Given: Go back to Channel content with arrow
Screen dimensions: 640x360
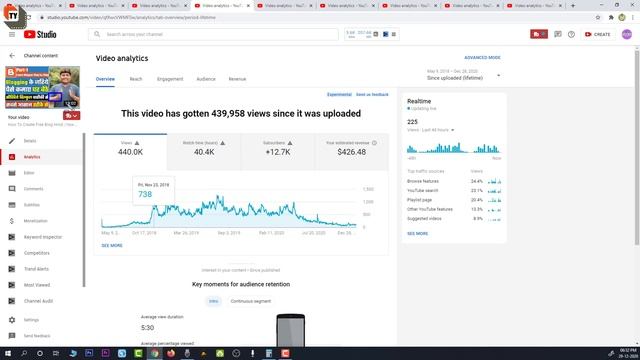Looking at the screenshot, I should click(x=12, y=56).
